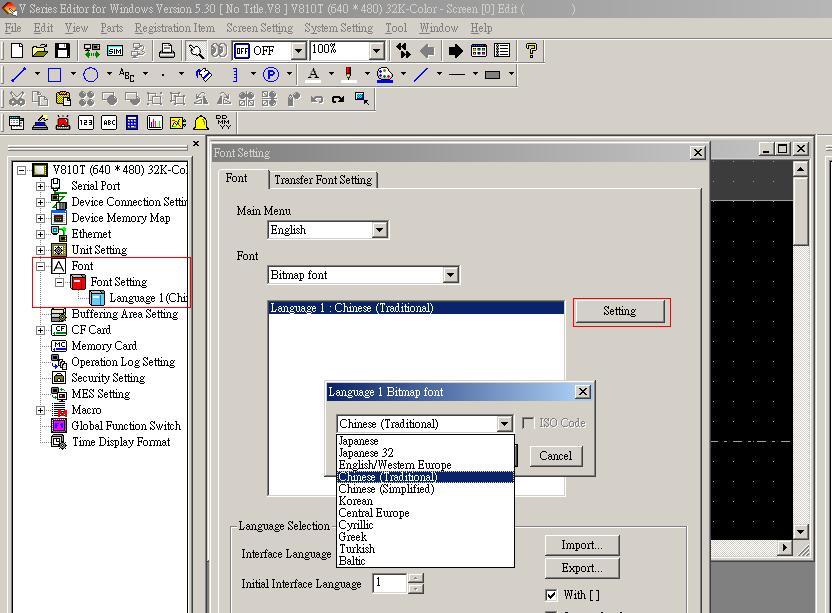Select the rectangle drawing tool
Image resolution: width=832 pixels, height=613 pixels.
[55, 75]
